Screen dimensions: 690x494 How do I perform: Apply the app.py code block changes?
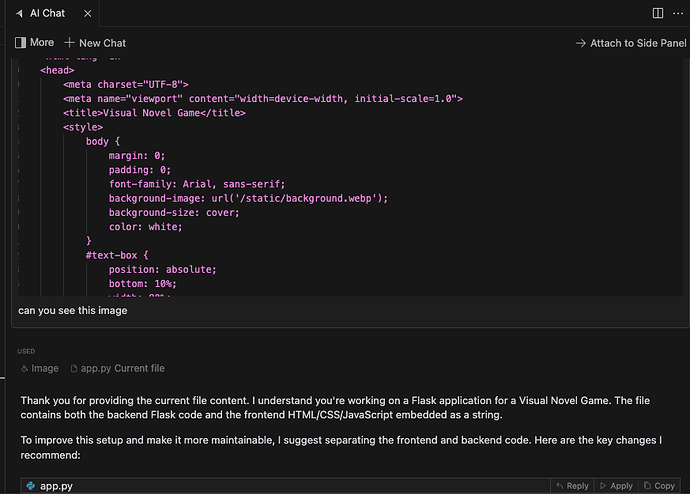click(615, 486)
